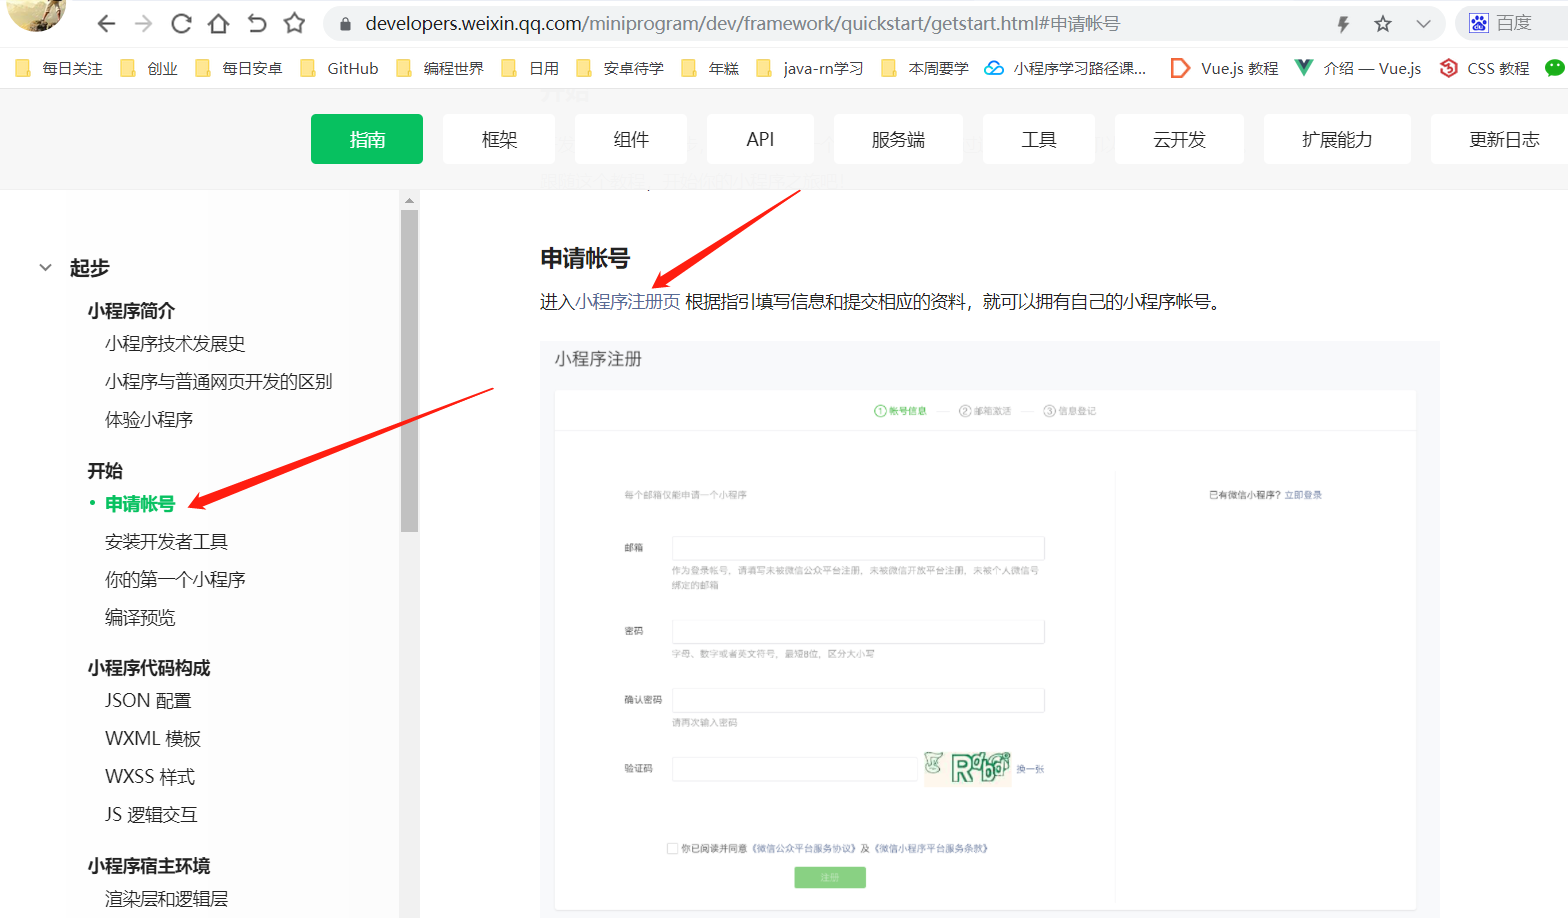The width and height of the screenshot is (1568, 918).
Task: Select the 指南 navigation tab
Action: [x=367, y=139]
